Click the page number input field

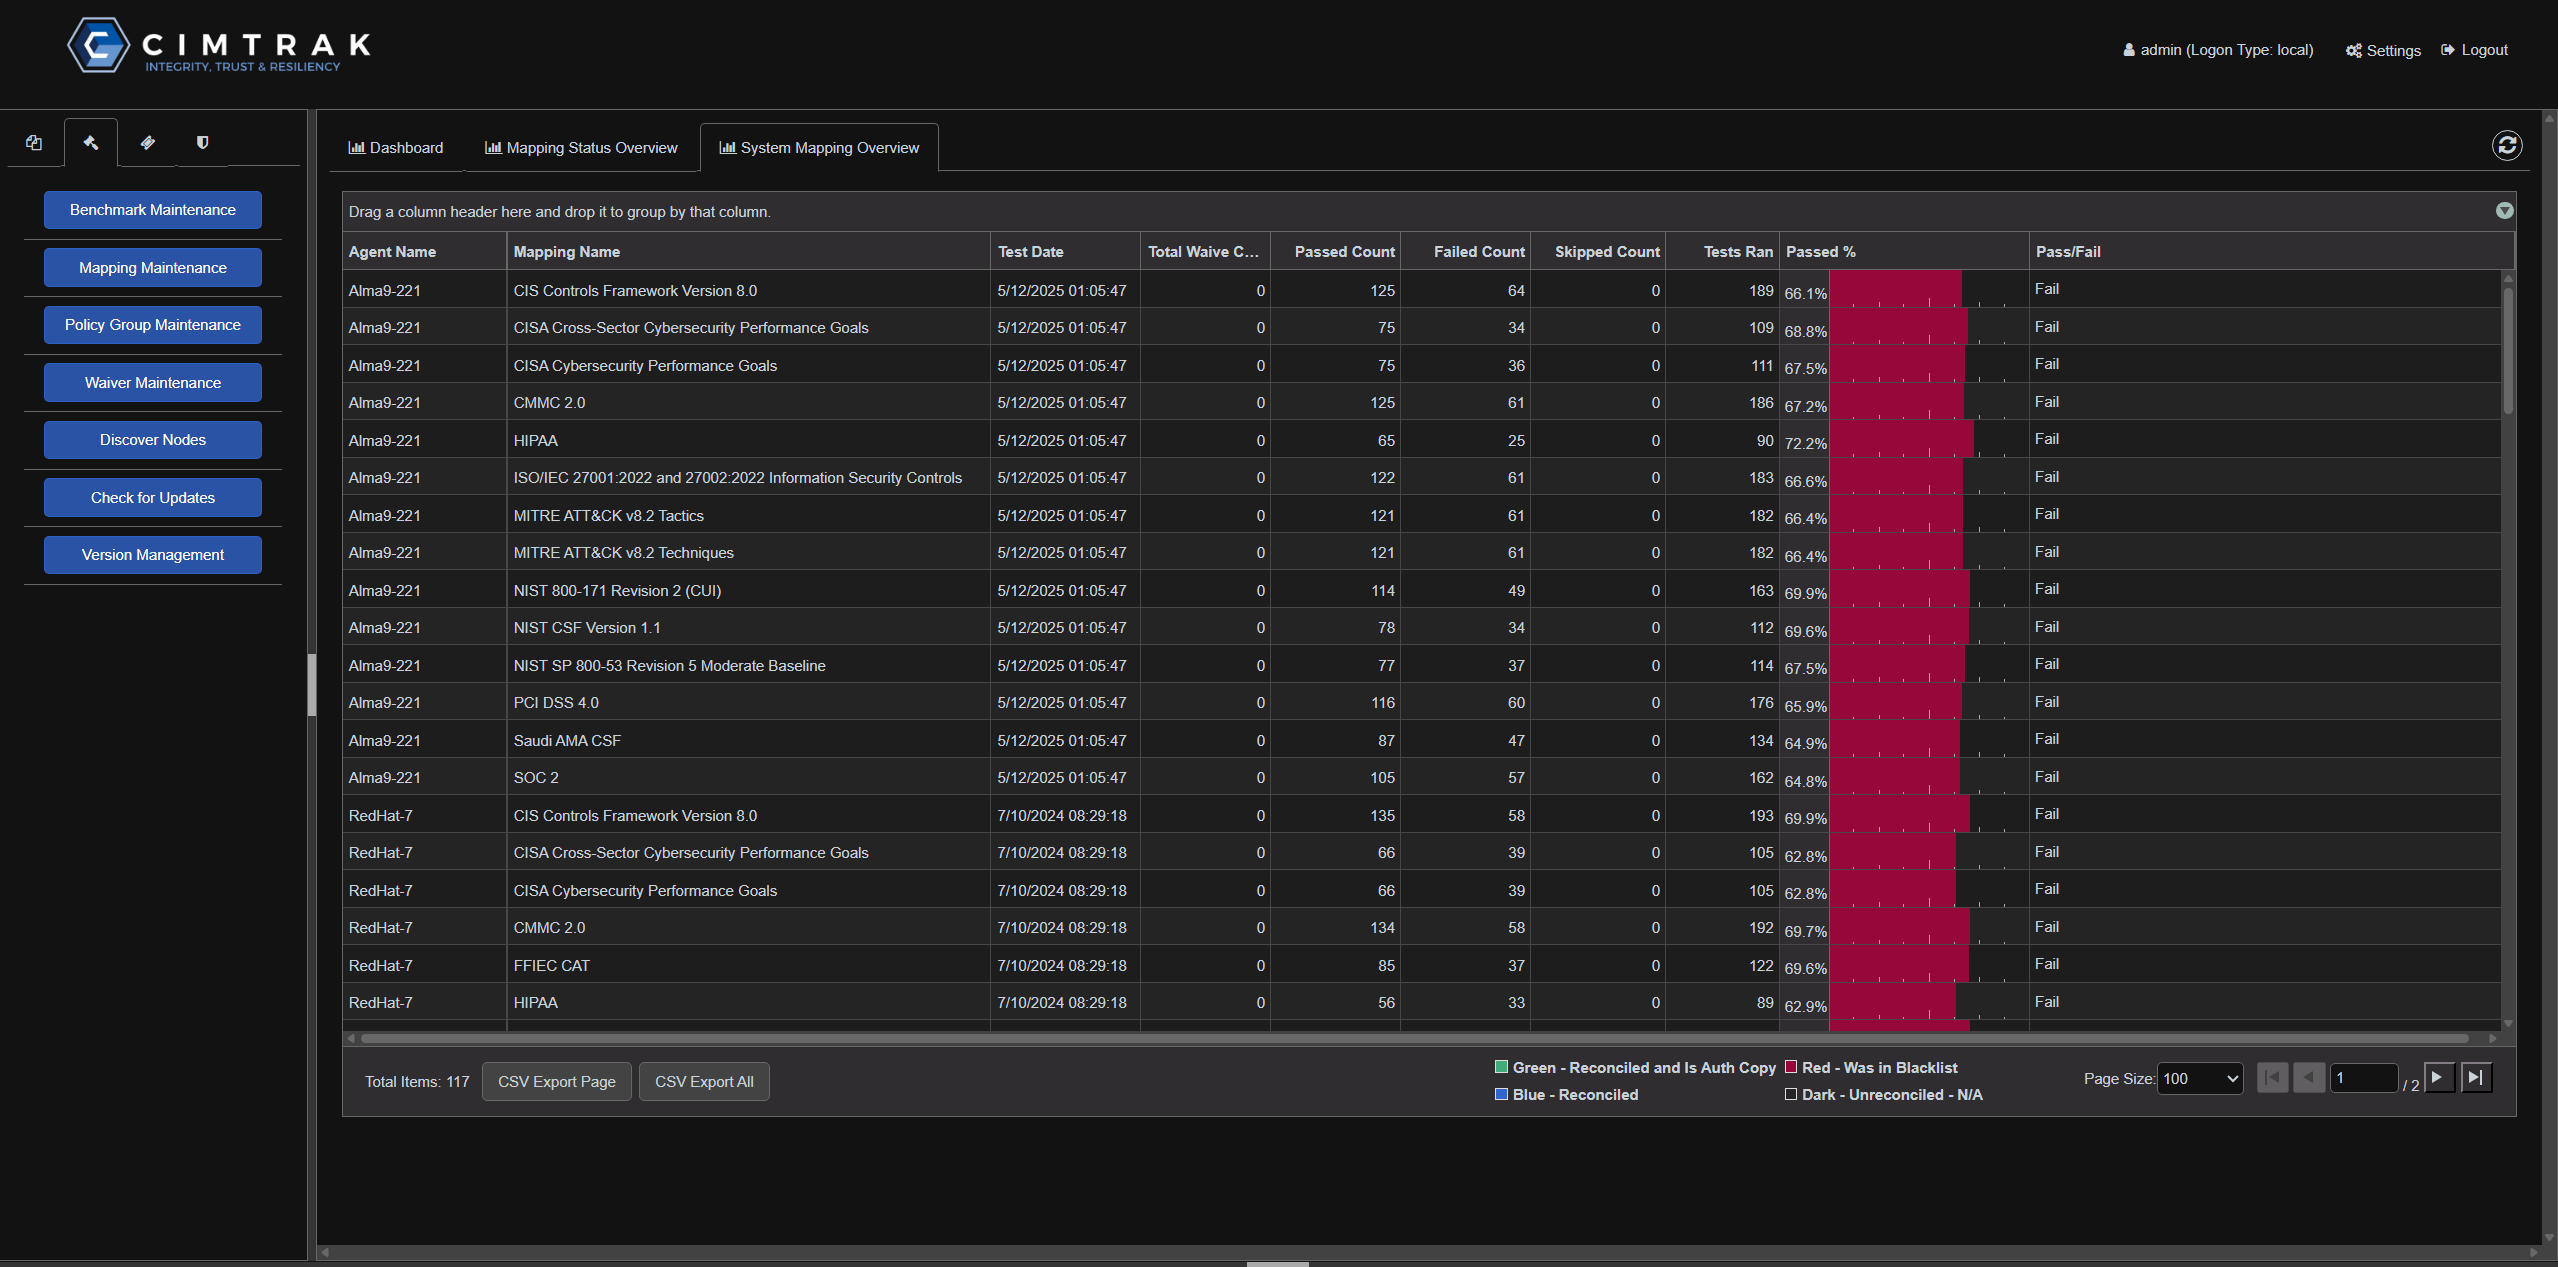tap(2364, 1077)
